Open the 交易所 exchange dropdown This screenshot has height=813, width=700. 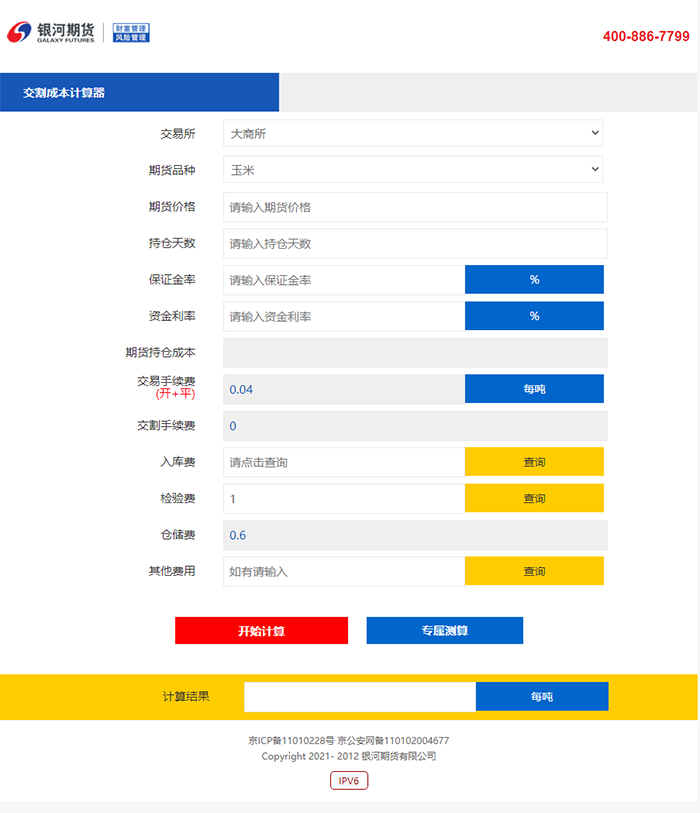[x=413, y=133]
